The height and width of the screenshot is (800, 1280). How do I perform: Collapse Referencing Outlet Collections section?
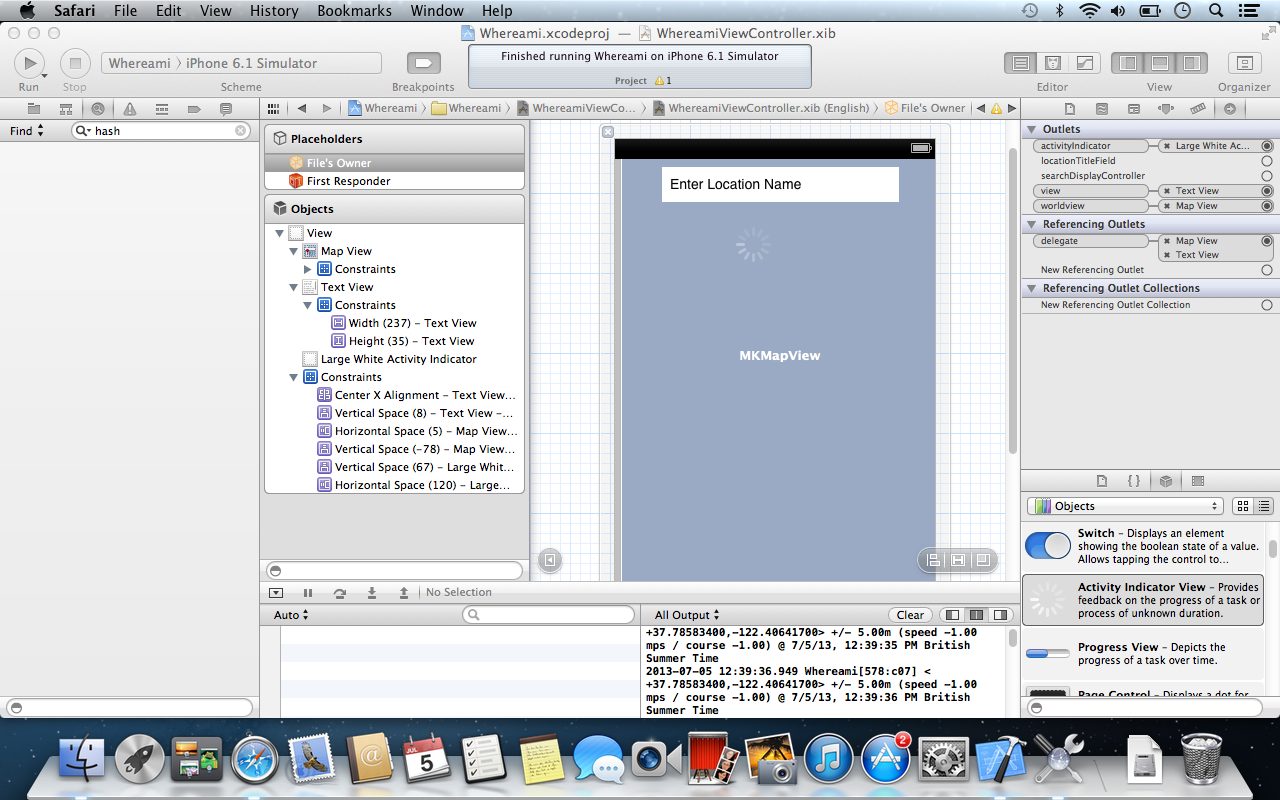(1032, 288)
